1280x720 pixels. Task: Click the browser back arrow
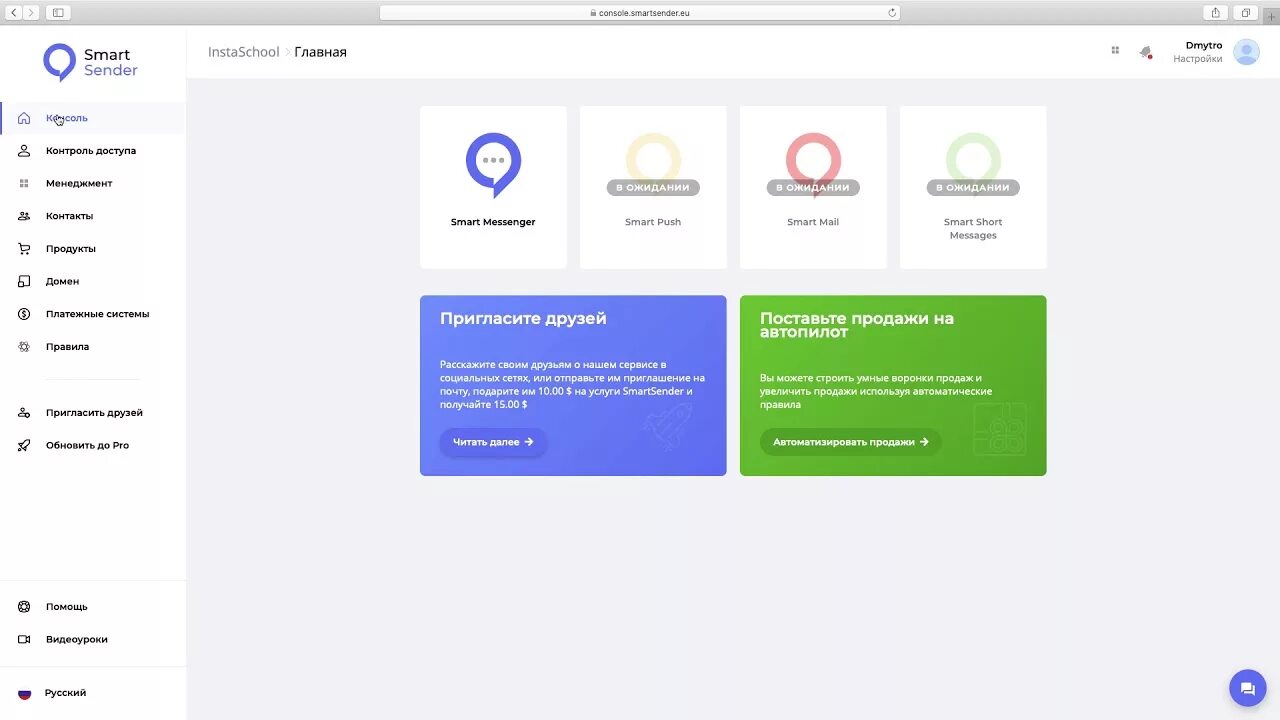pos(14,13)
